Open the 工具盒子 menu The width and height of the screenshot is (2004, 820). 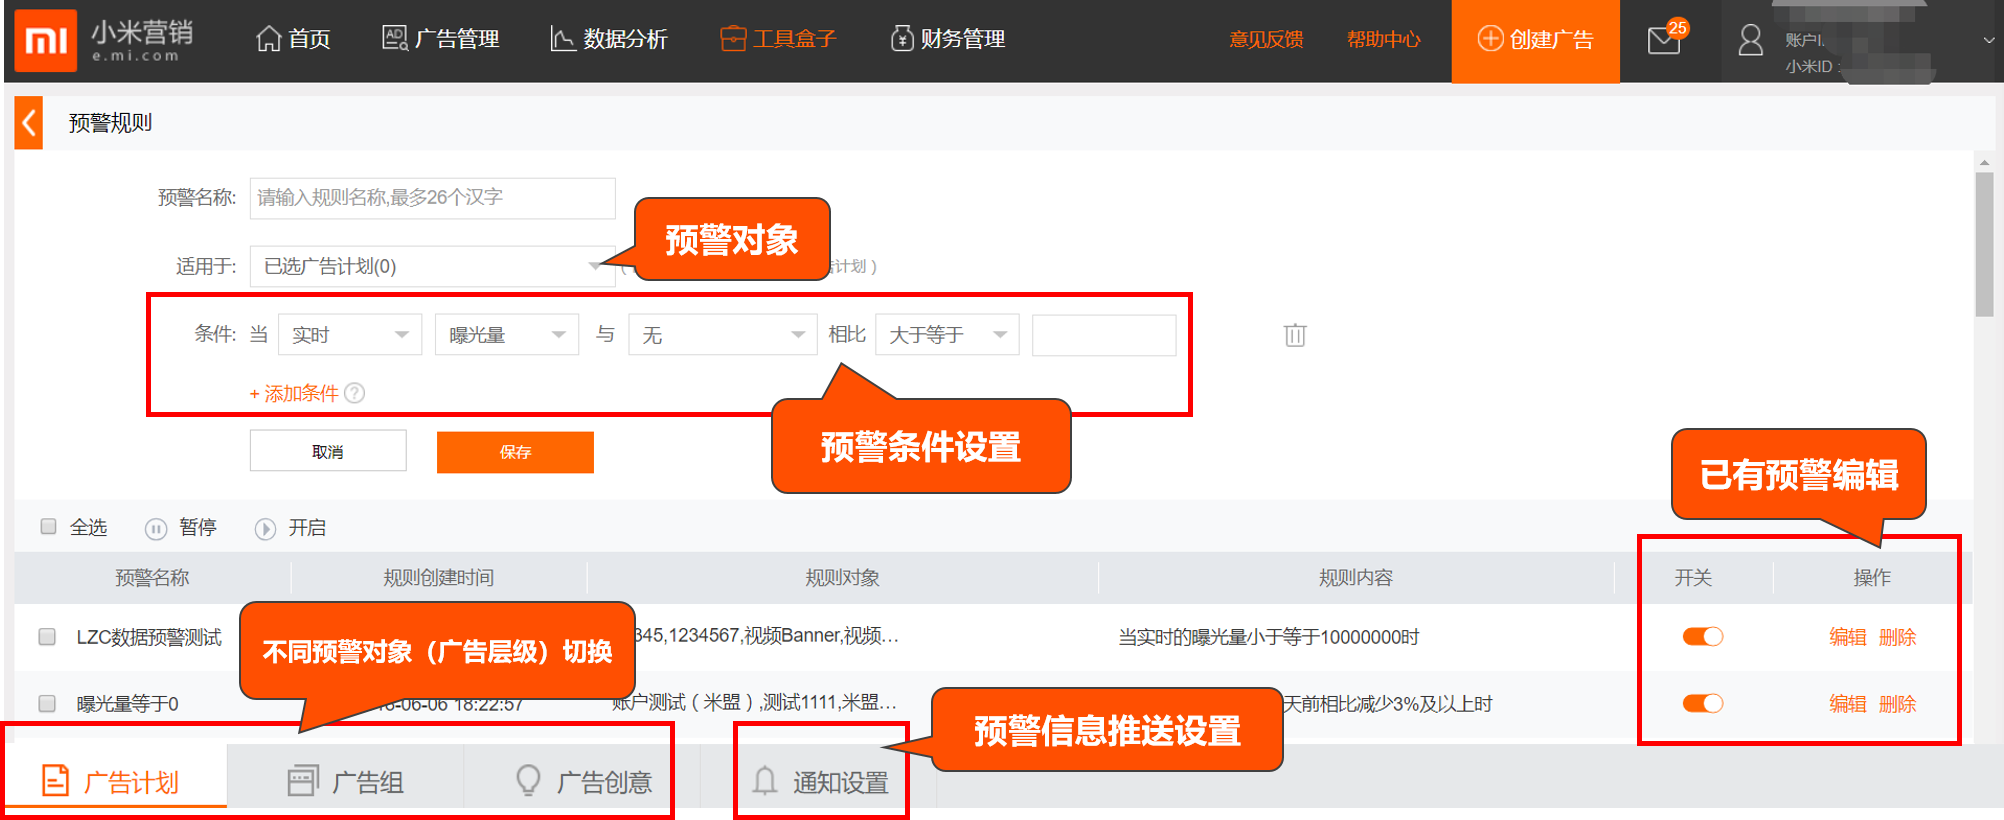[x=778, y=39]
